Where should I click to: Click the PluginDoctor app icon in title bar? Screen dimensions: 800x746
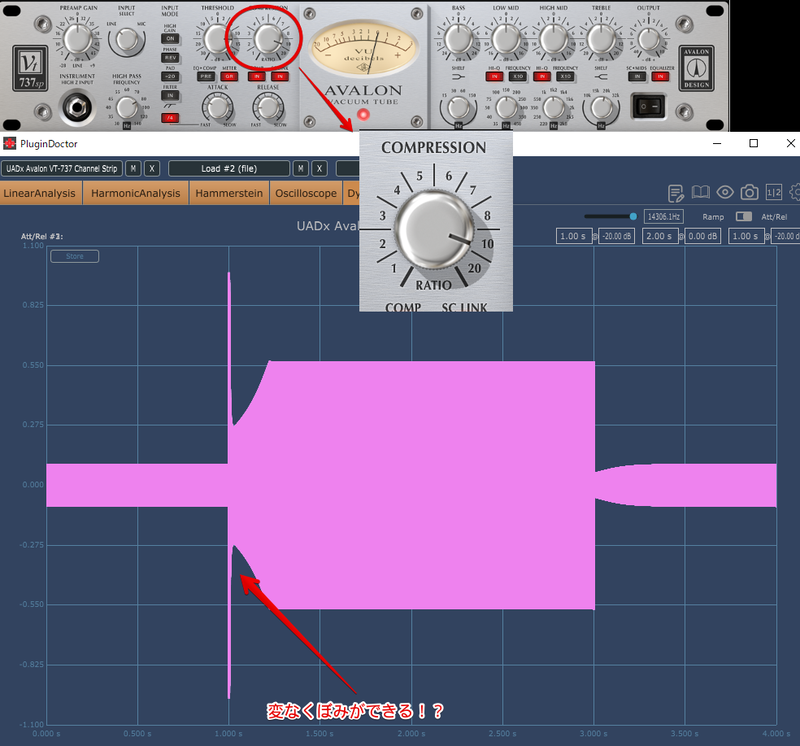(10, 144)
